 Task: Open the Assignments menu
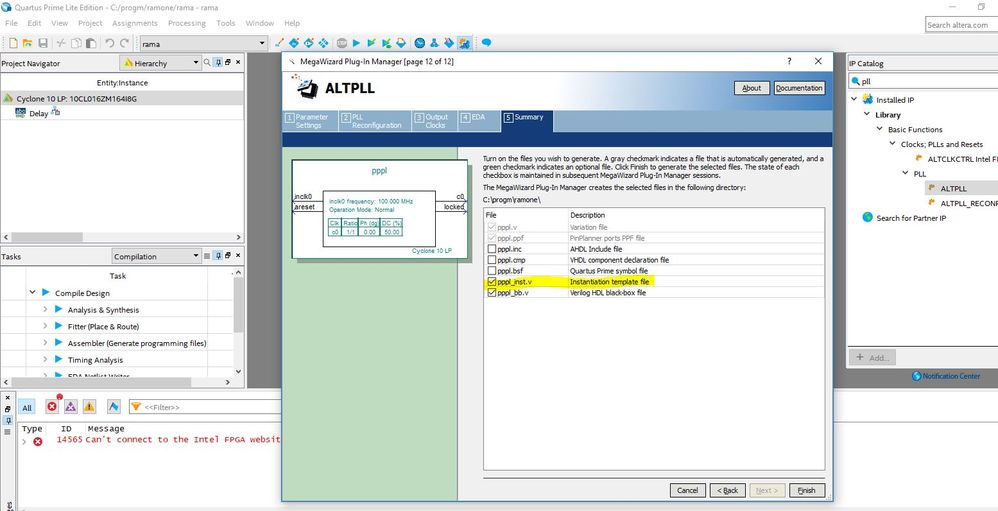tap(134, 23)
